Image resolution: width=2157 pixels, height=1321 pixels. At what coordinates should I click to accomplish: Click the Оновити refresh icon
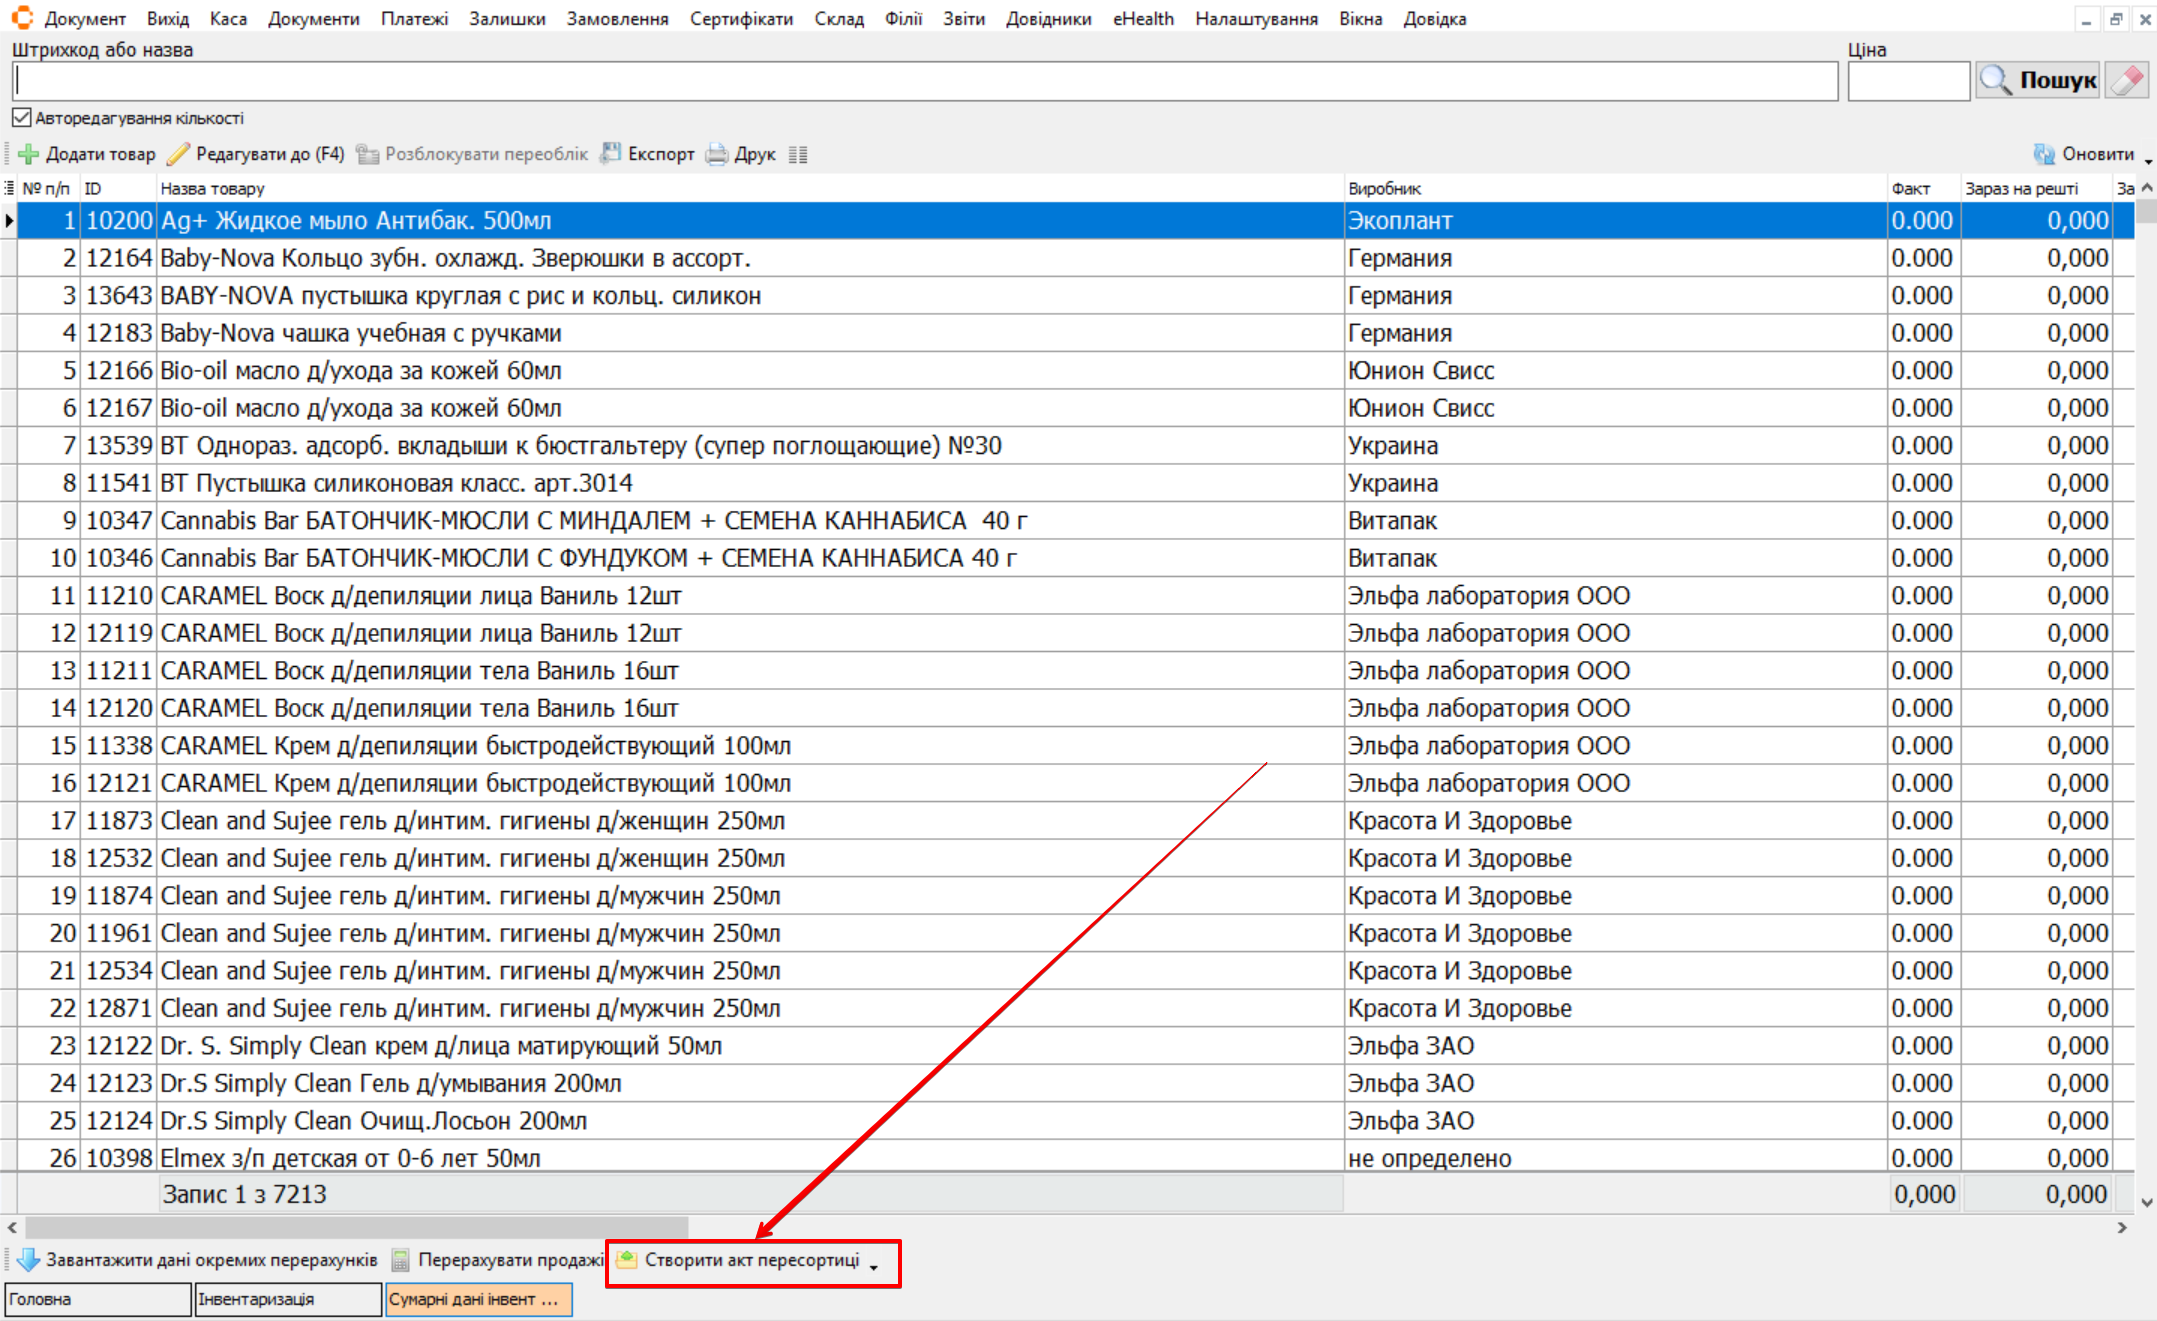[x=2044, y=154]
